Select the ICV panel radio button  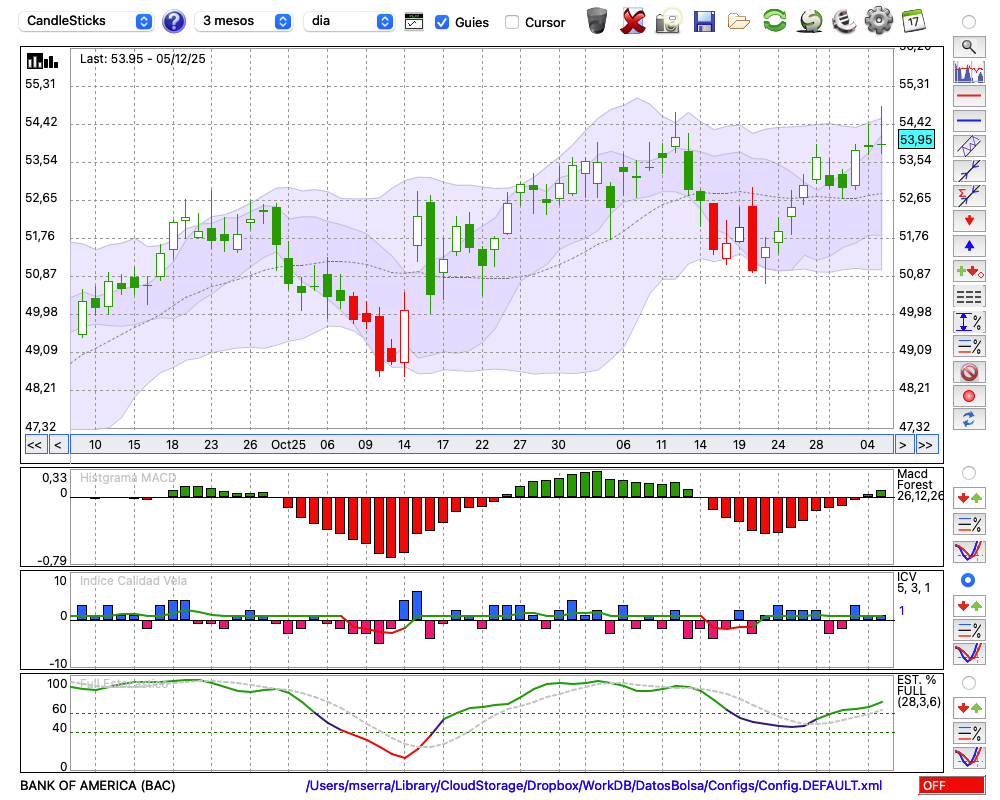968,580
